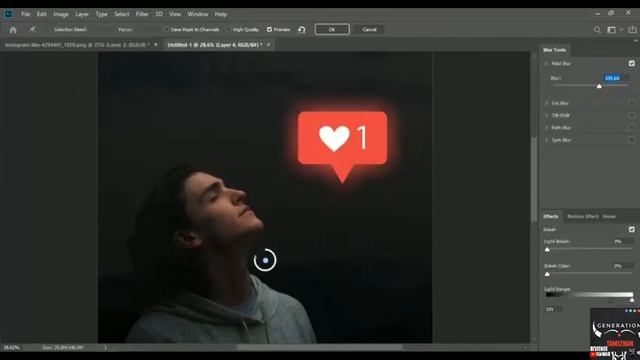Open the Edit menu
Screen dimensions: 640x360
(x=42, y=14)
